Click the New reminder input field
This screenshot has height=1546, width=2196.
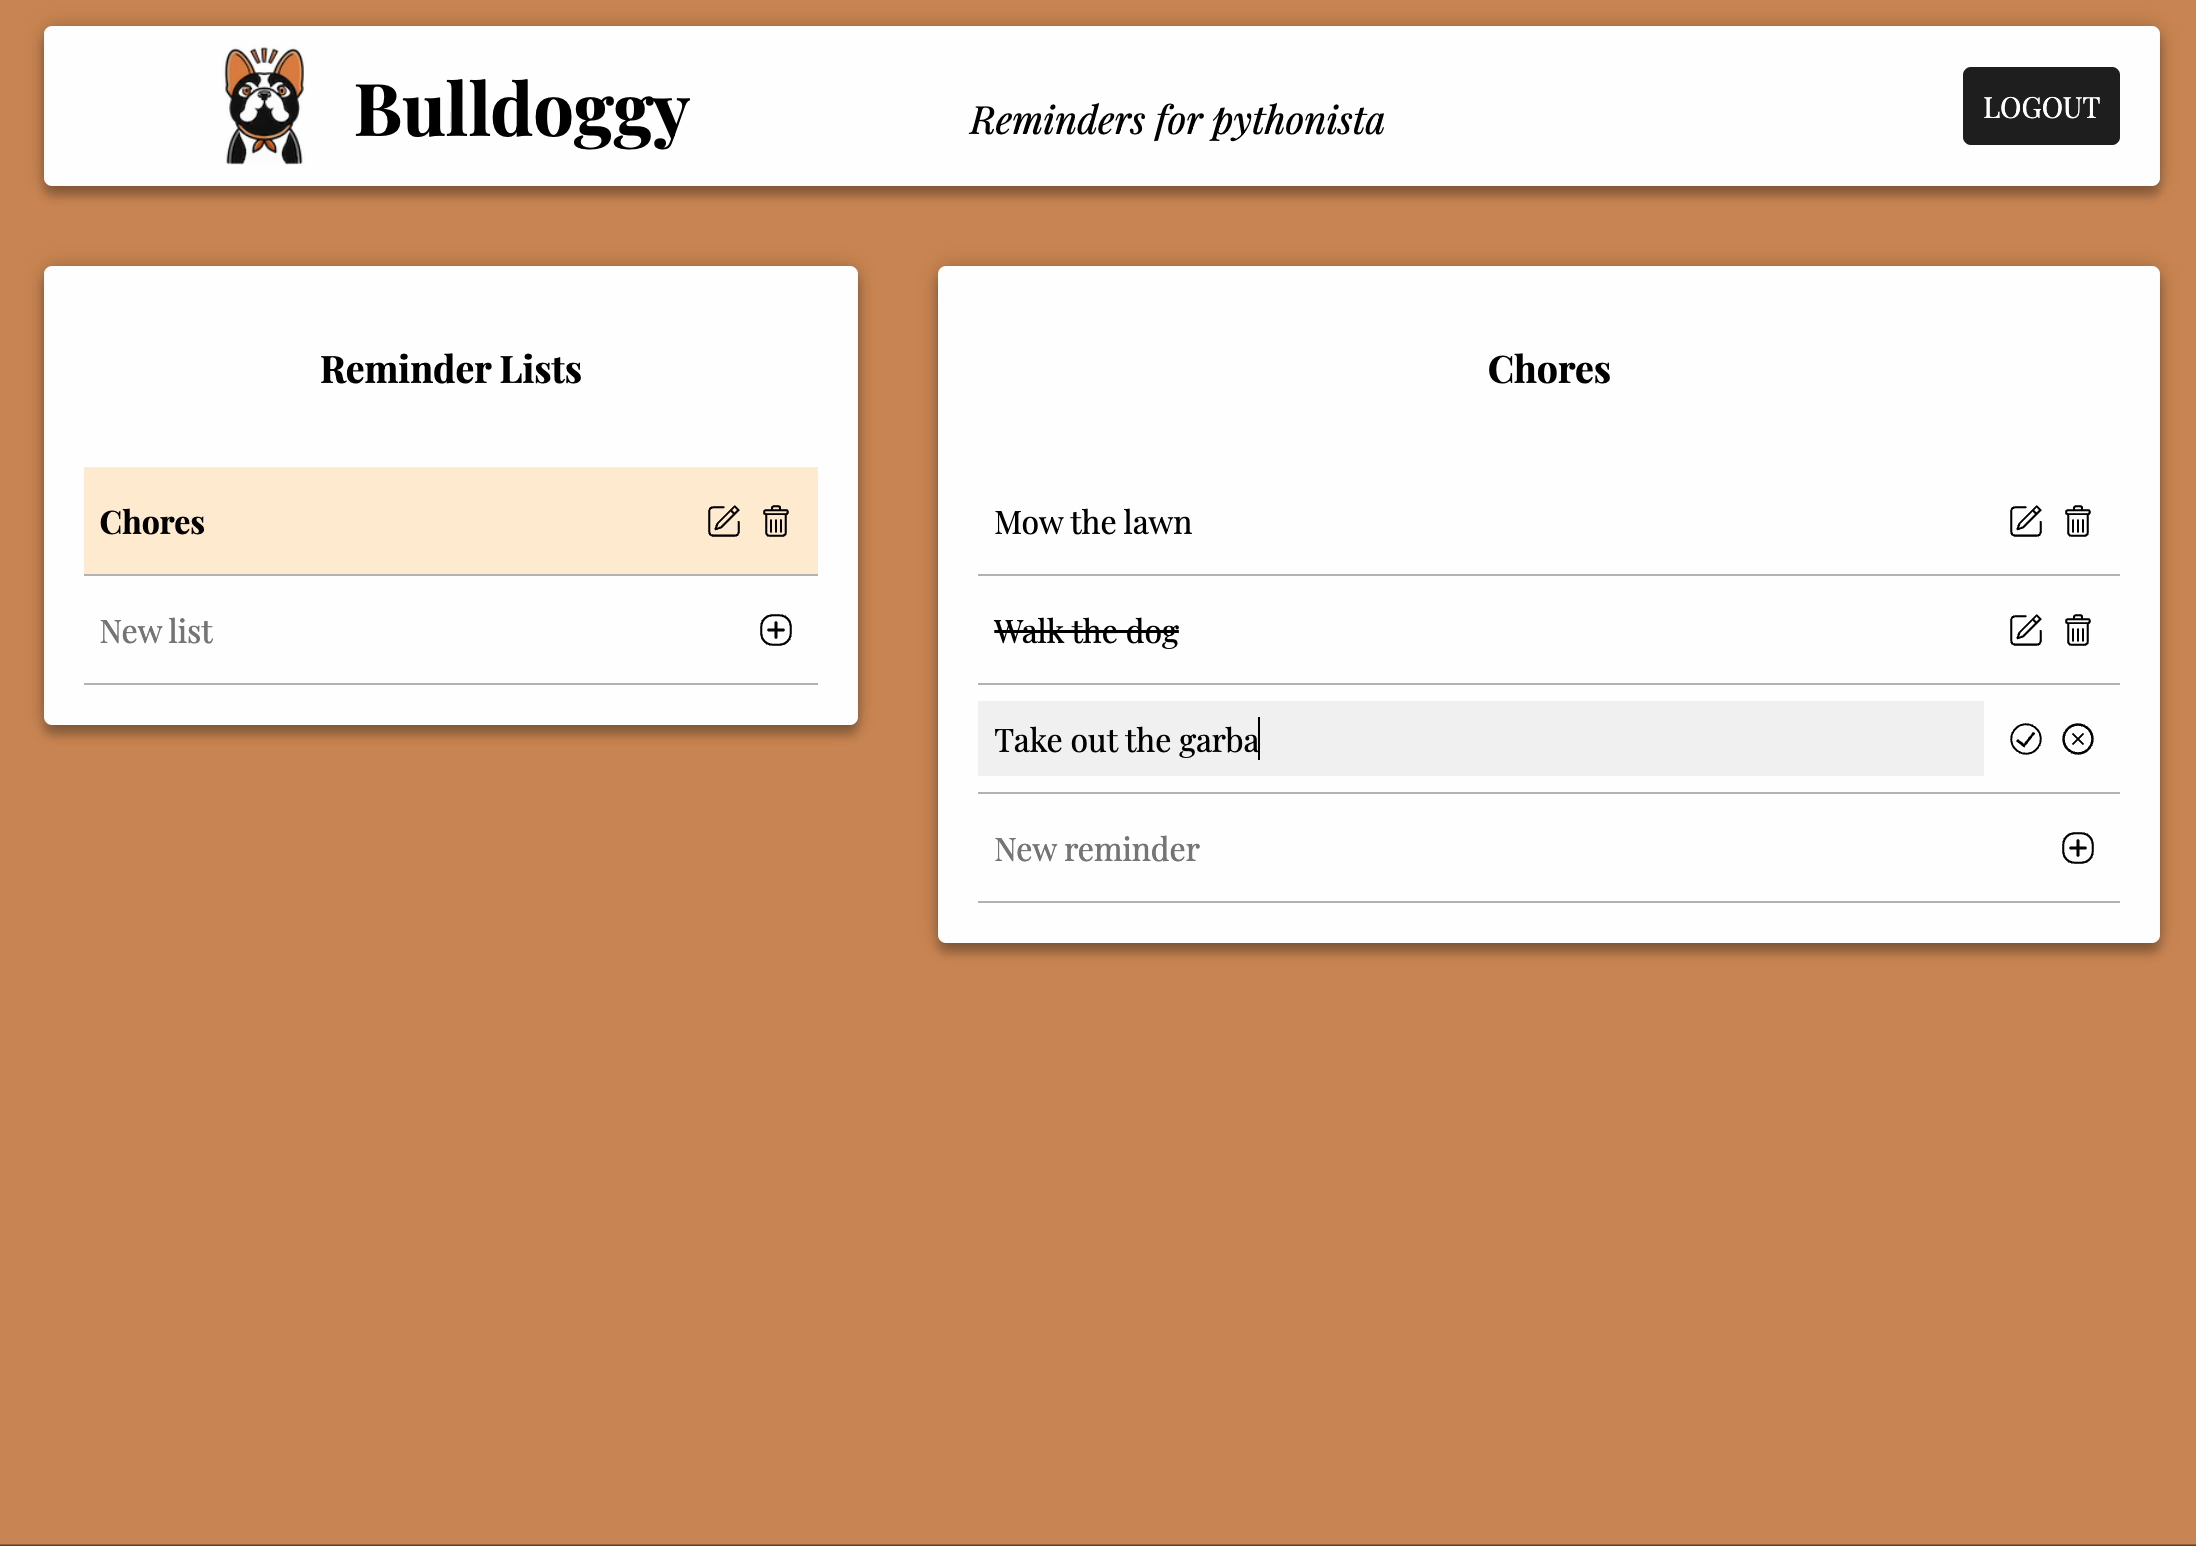(1505, 847)
